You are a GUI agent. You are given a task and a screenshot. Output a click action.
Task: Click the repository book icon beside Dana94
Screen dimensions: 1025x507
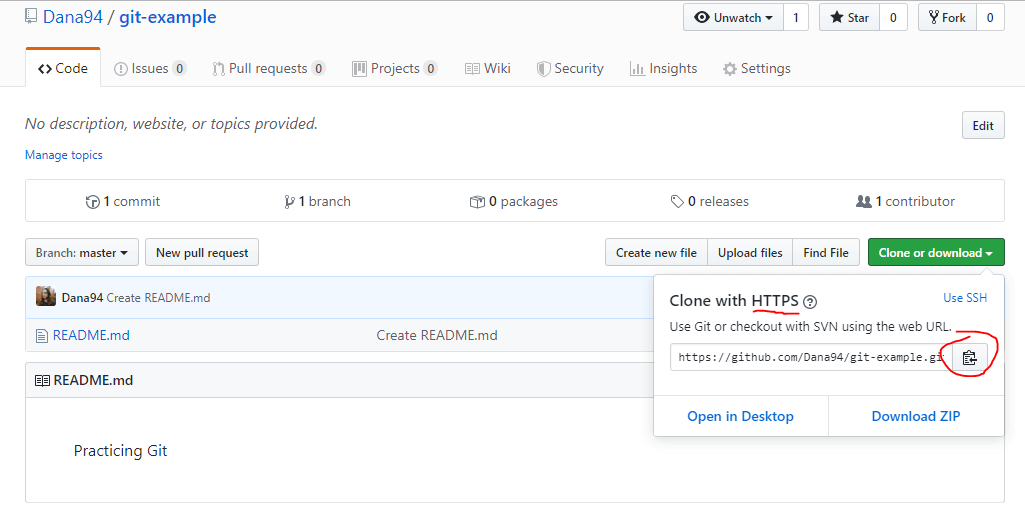click(x=31, y=16)
